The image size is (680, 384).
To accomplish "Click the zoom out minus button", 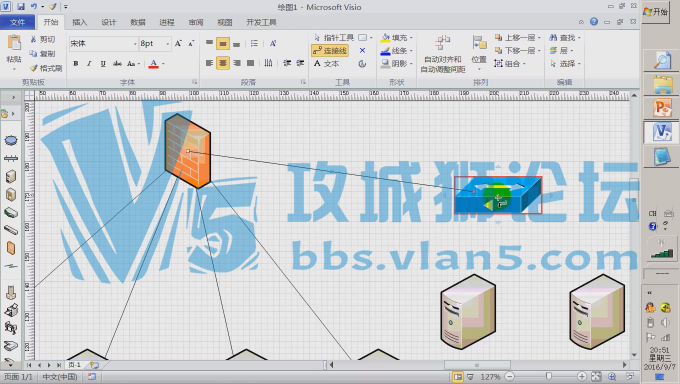I will click(x=510, y=377).
